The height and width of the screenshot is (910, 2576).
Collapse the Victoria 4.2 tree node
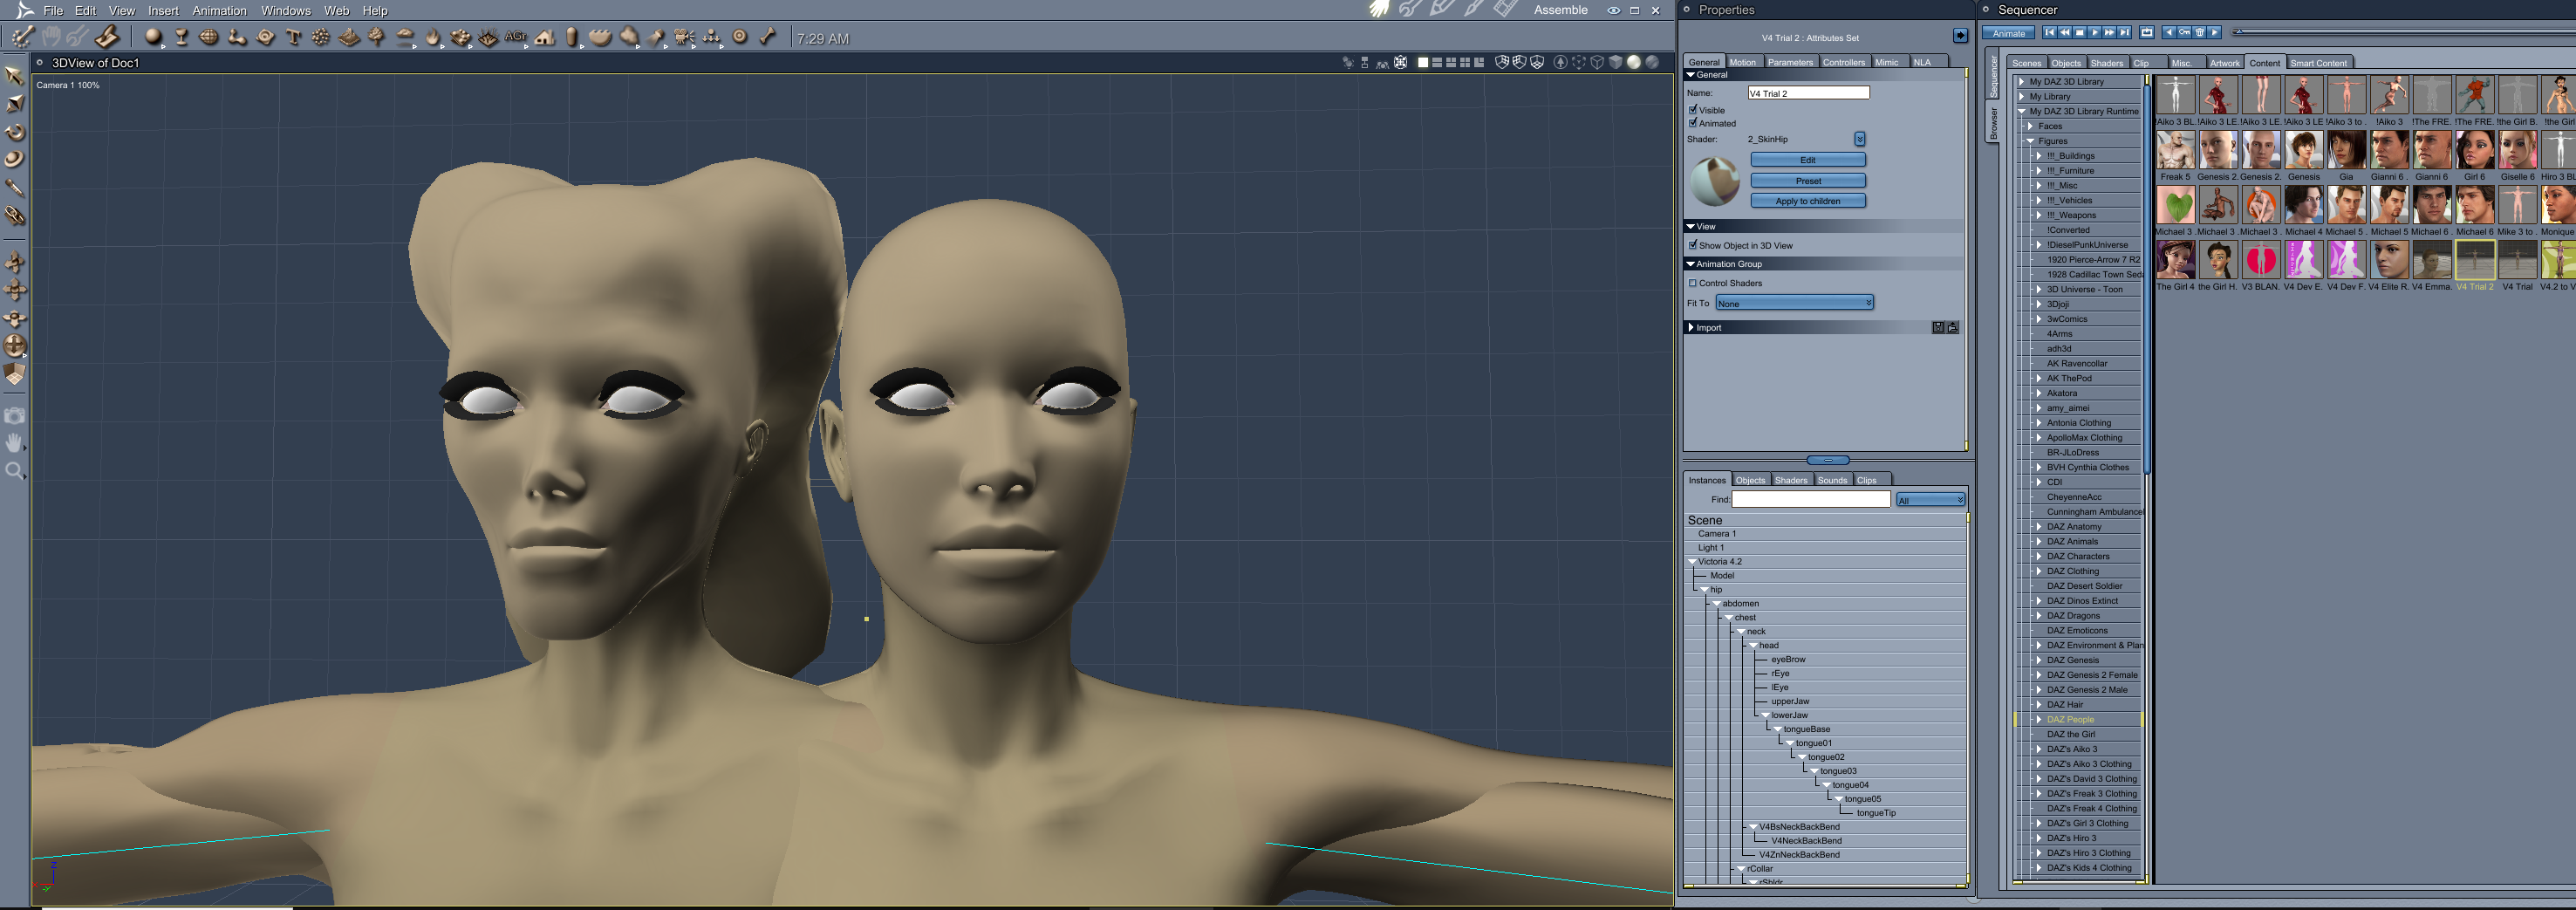1692,562
